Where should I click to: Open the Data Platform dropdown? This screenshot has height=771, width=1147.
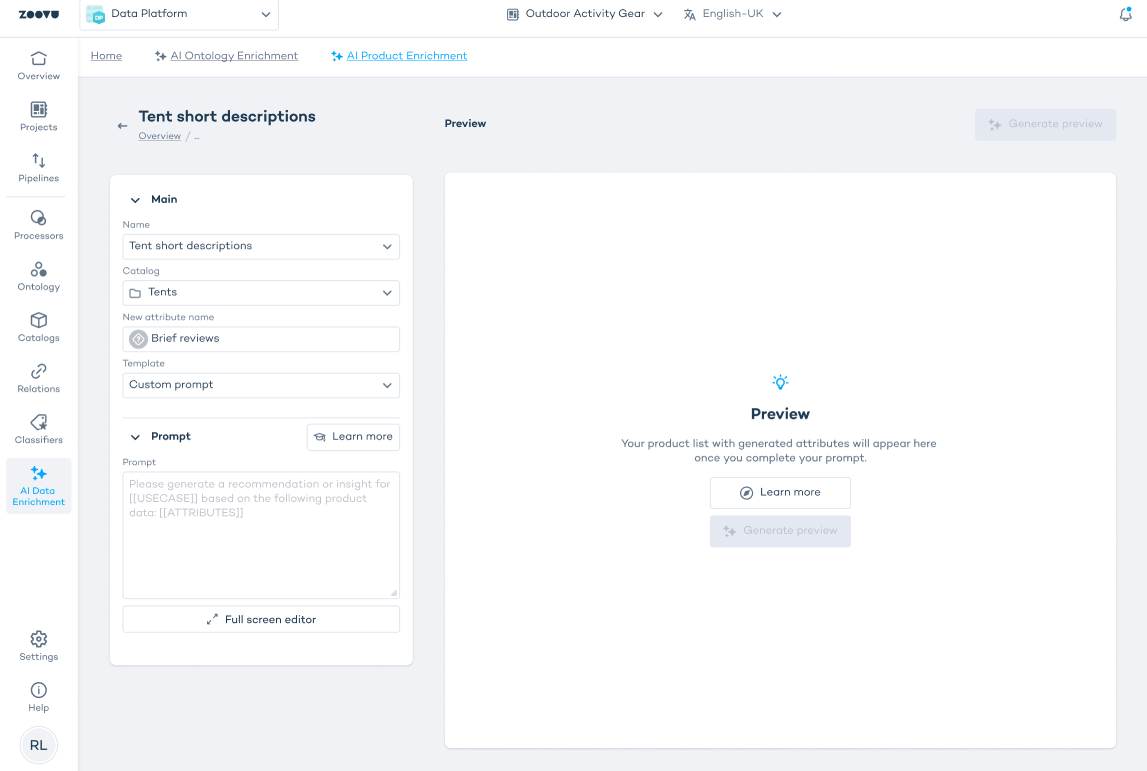tap(179, 14)
